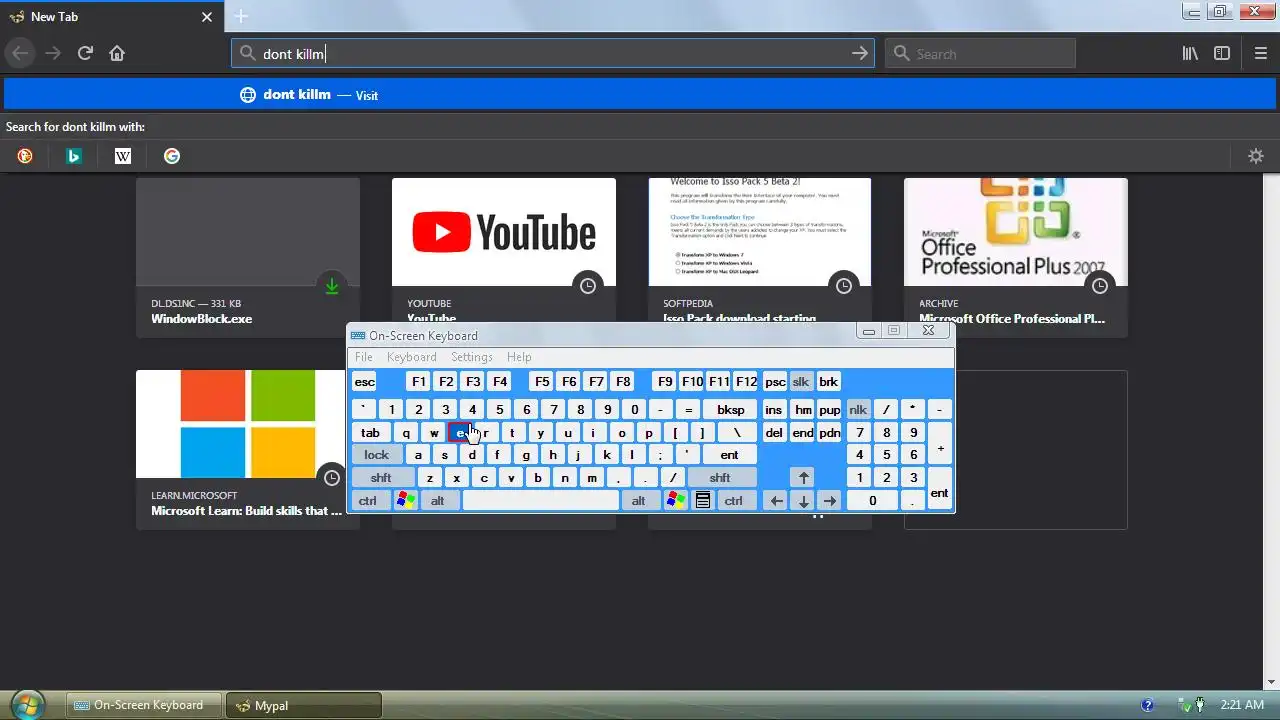
Task: Click the up arrow key on the keyboard
Action: point(803,478)
